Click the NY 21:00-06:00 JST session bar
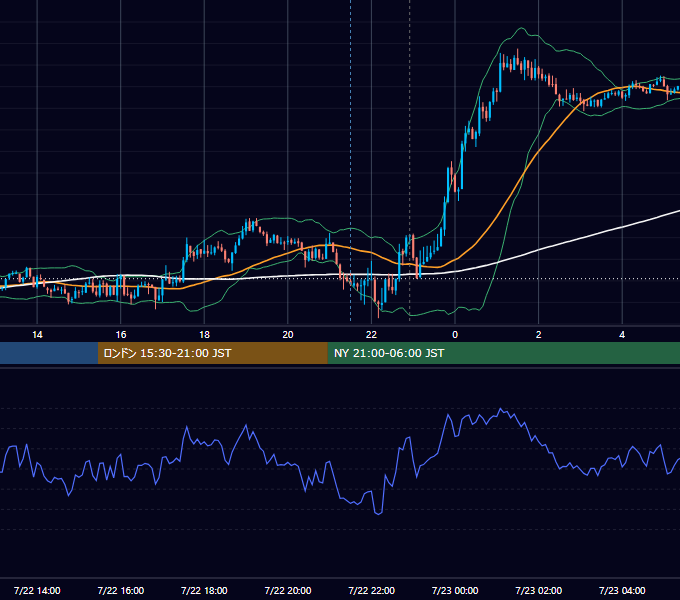The image size is (680, 600). point(503,353)
